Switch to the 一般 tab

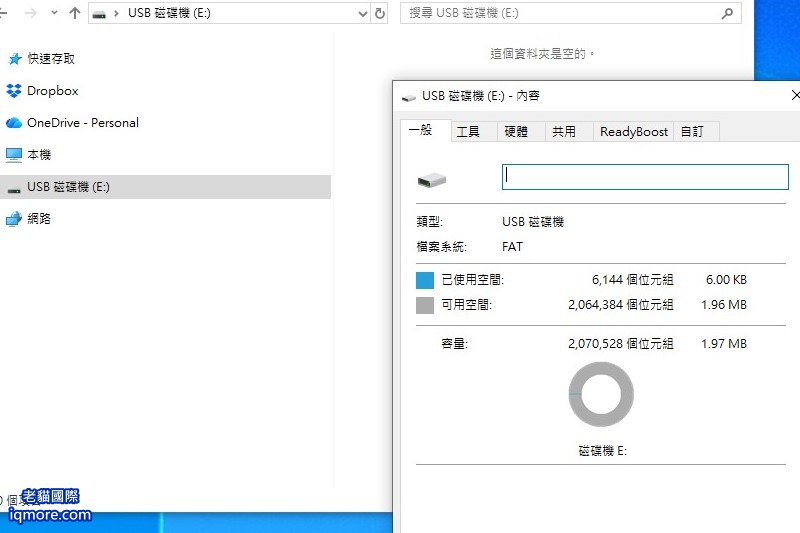click(426, 131)
